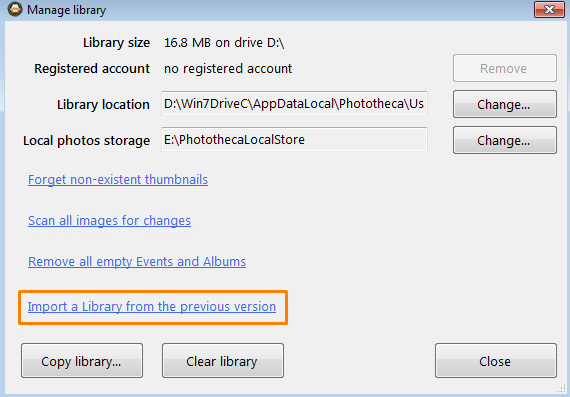This screenshot has width=570, height=397.
Task: Click the 16.8 MB on drive D:\ text
Action: coord(224,43)
